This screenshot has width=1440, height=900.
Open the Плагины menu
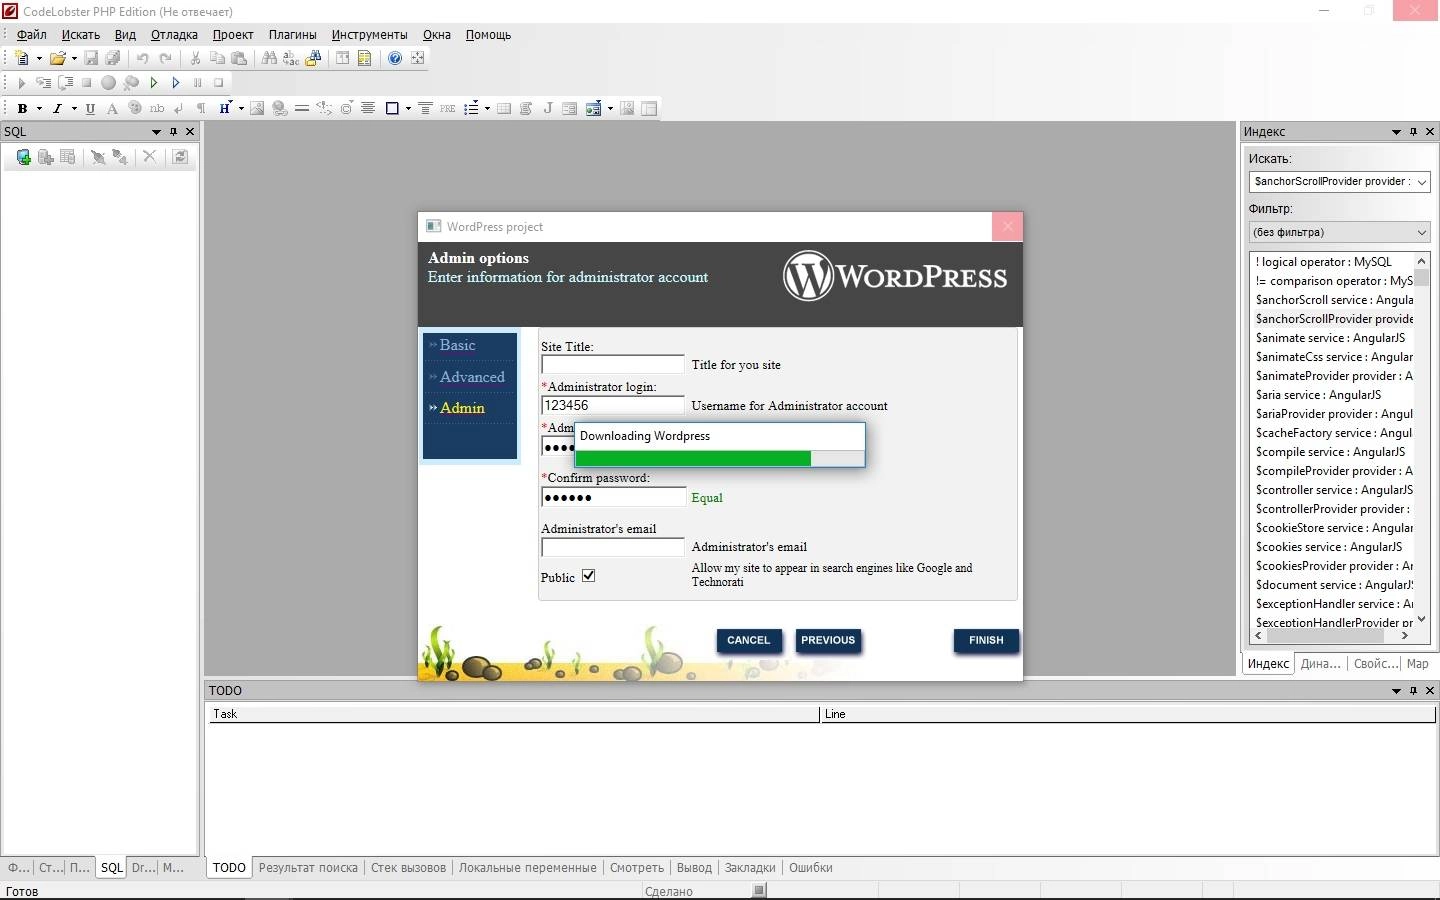tap(292, 35)
